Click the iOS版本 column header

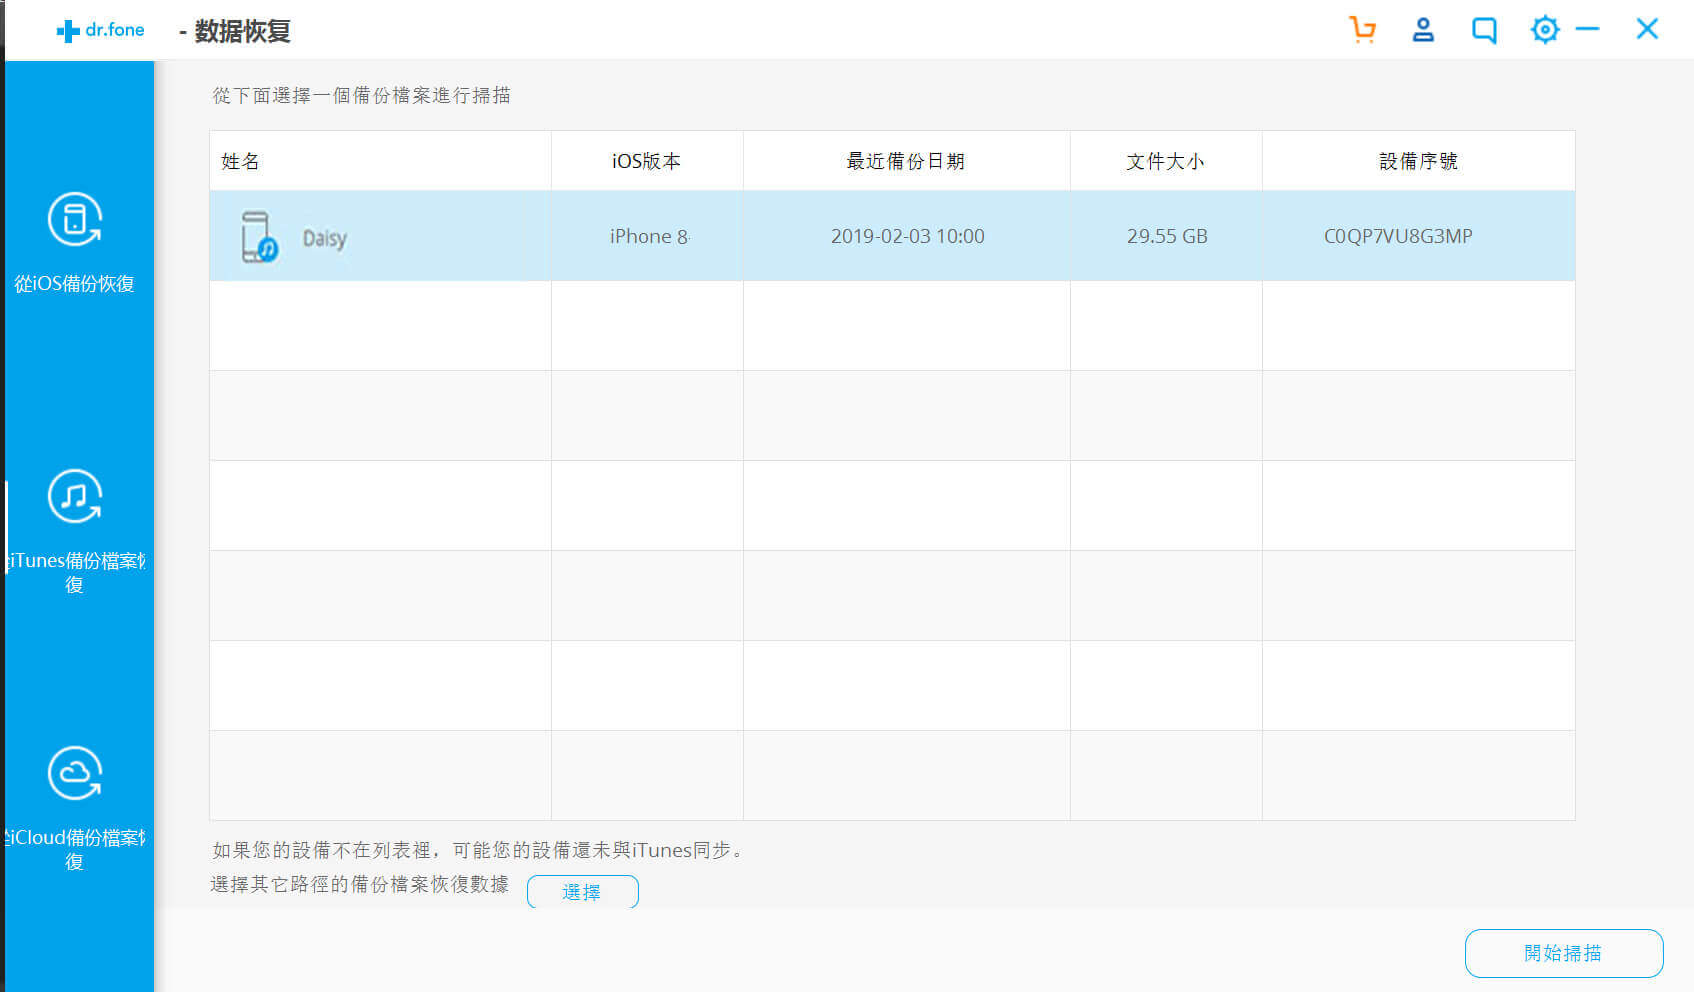tap(646, 161)
